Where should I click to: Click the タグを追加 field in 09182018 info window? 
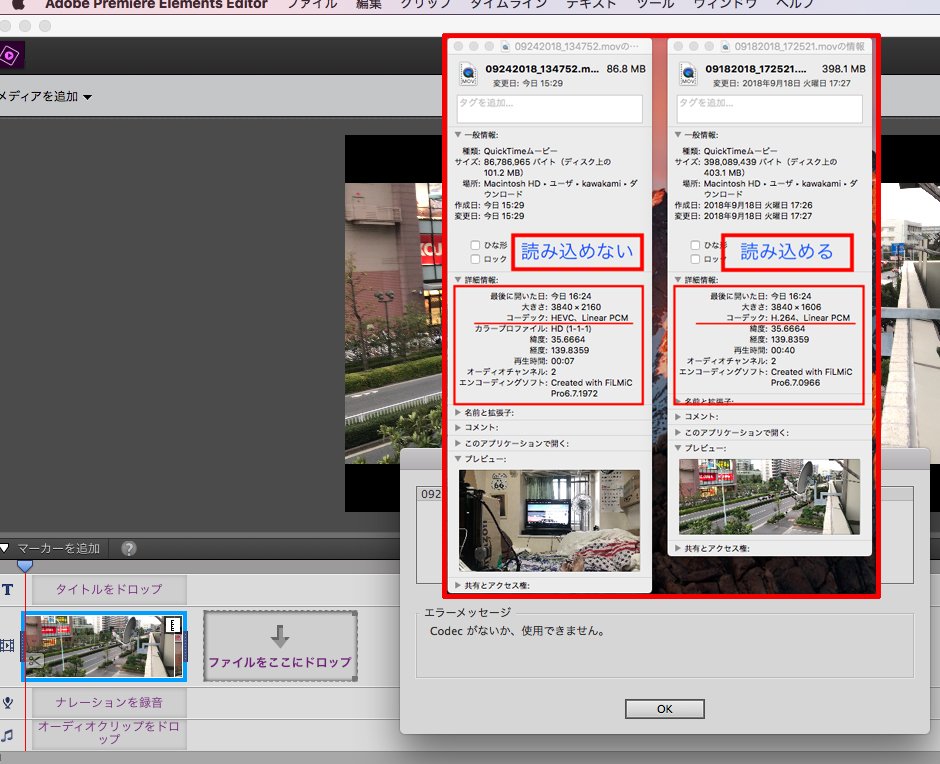[770, 109]
